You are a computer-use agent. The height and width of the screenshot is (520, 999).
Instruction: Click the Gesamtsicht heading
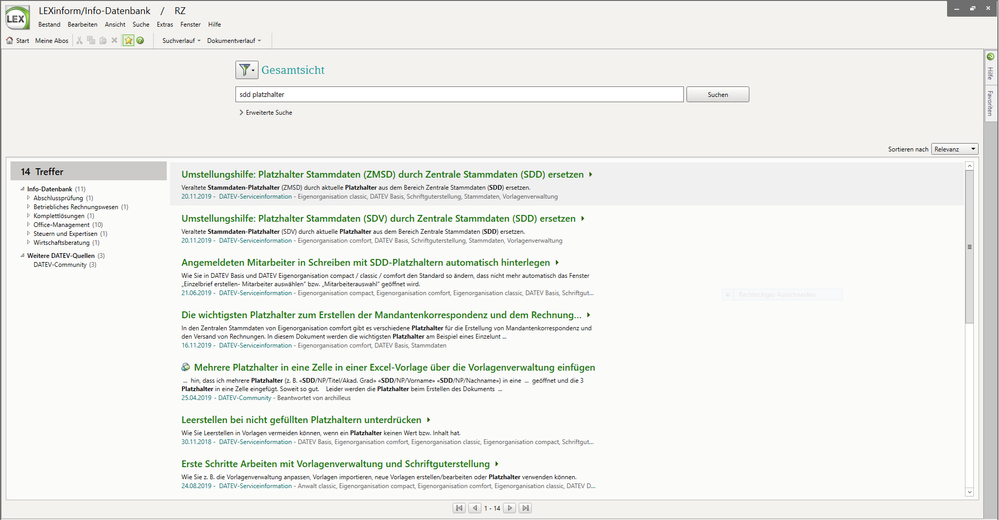292,70
